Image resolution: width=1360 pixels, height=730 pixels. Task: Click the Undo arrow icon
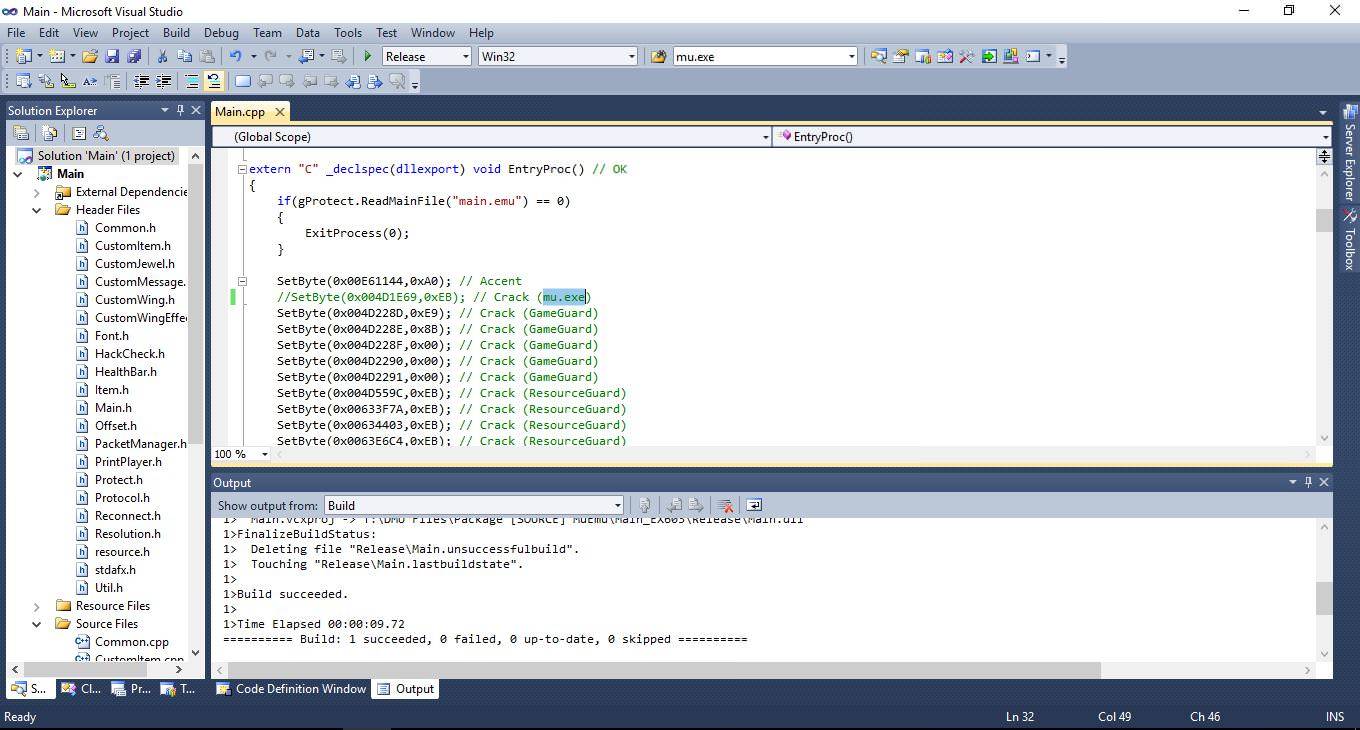pos(236,57)
